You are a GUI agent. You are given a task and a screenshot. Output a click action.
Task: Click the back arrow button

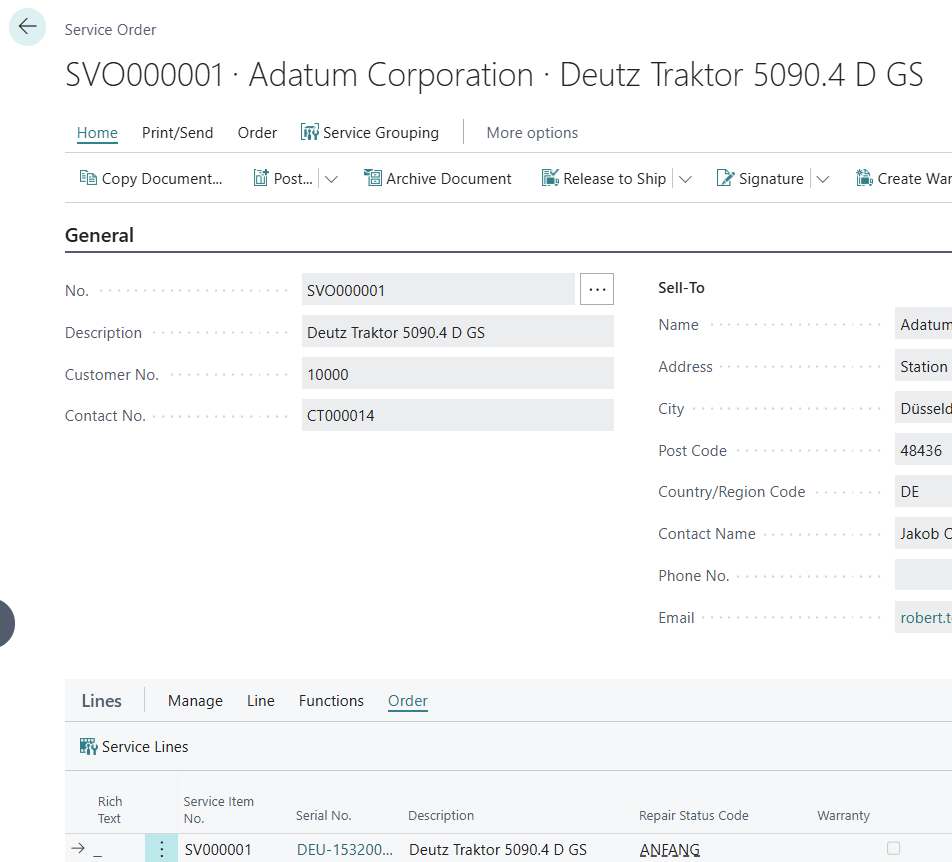click(x=27, y=27)
